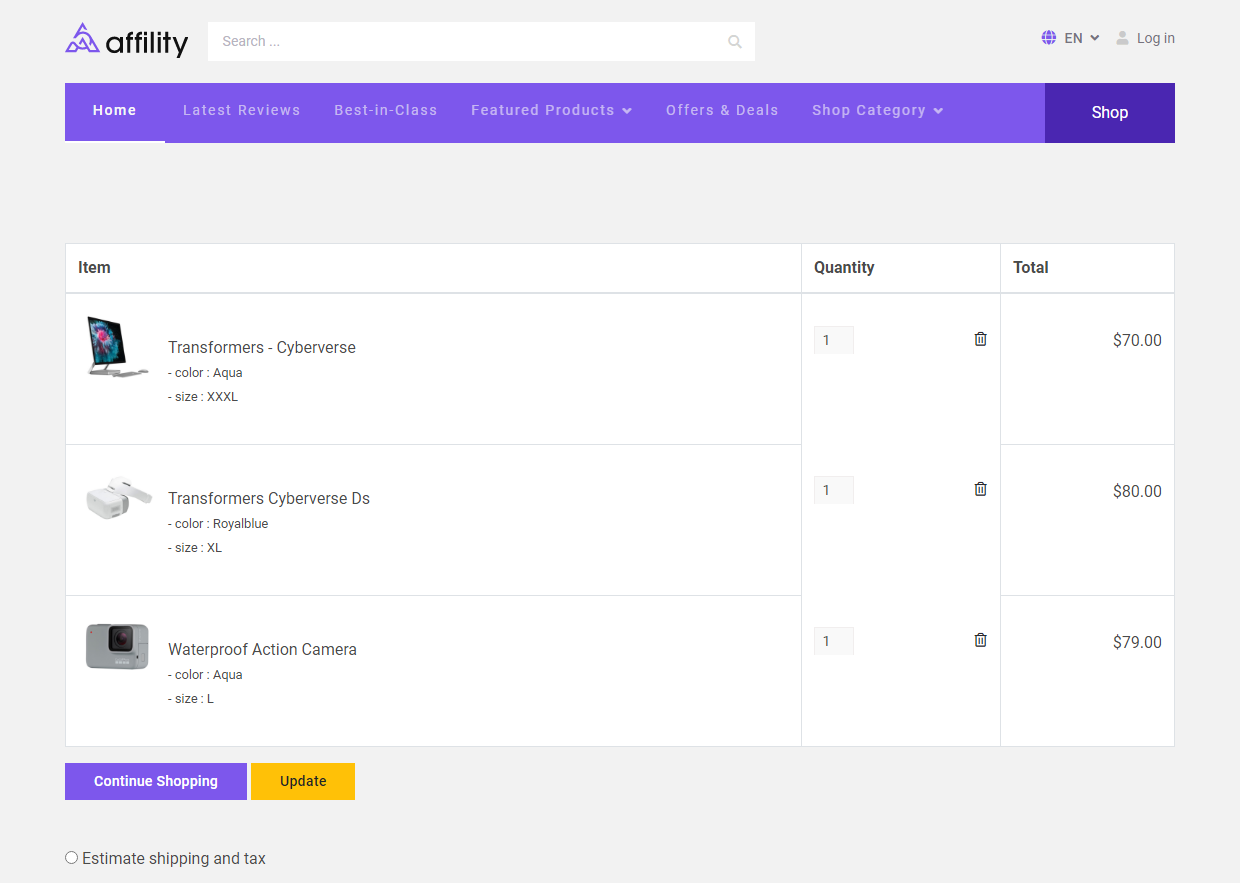Click the Continue Shopping button
Viewport: 1240px width, 883px height.
click(156, 781)
